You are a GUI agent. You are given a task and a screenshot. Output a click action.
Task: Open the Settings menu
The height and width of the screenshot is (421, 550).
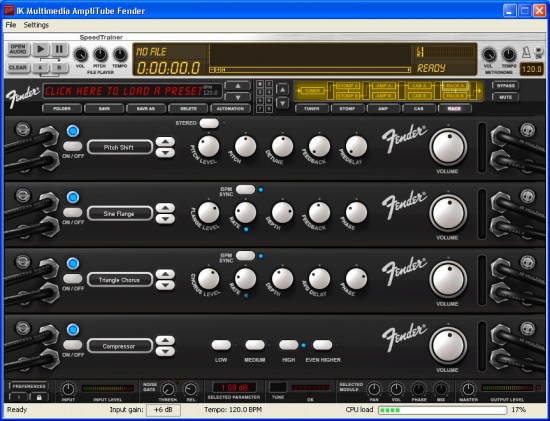point(36,25)
